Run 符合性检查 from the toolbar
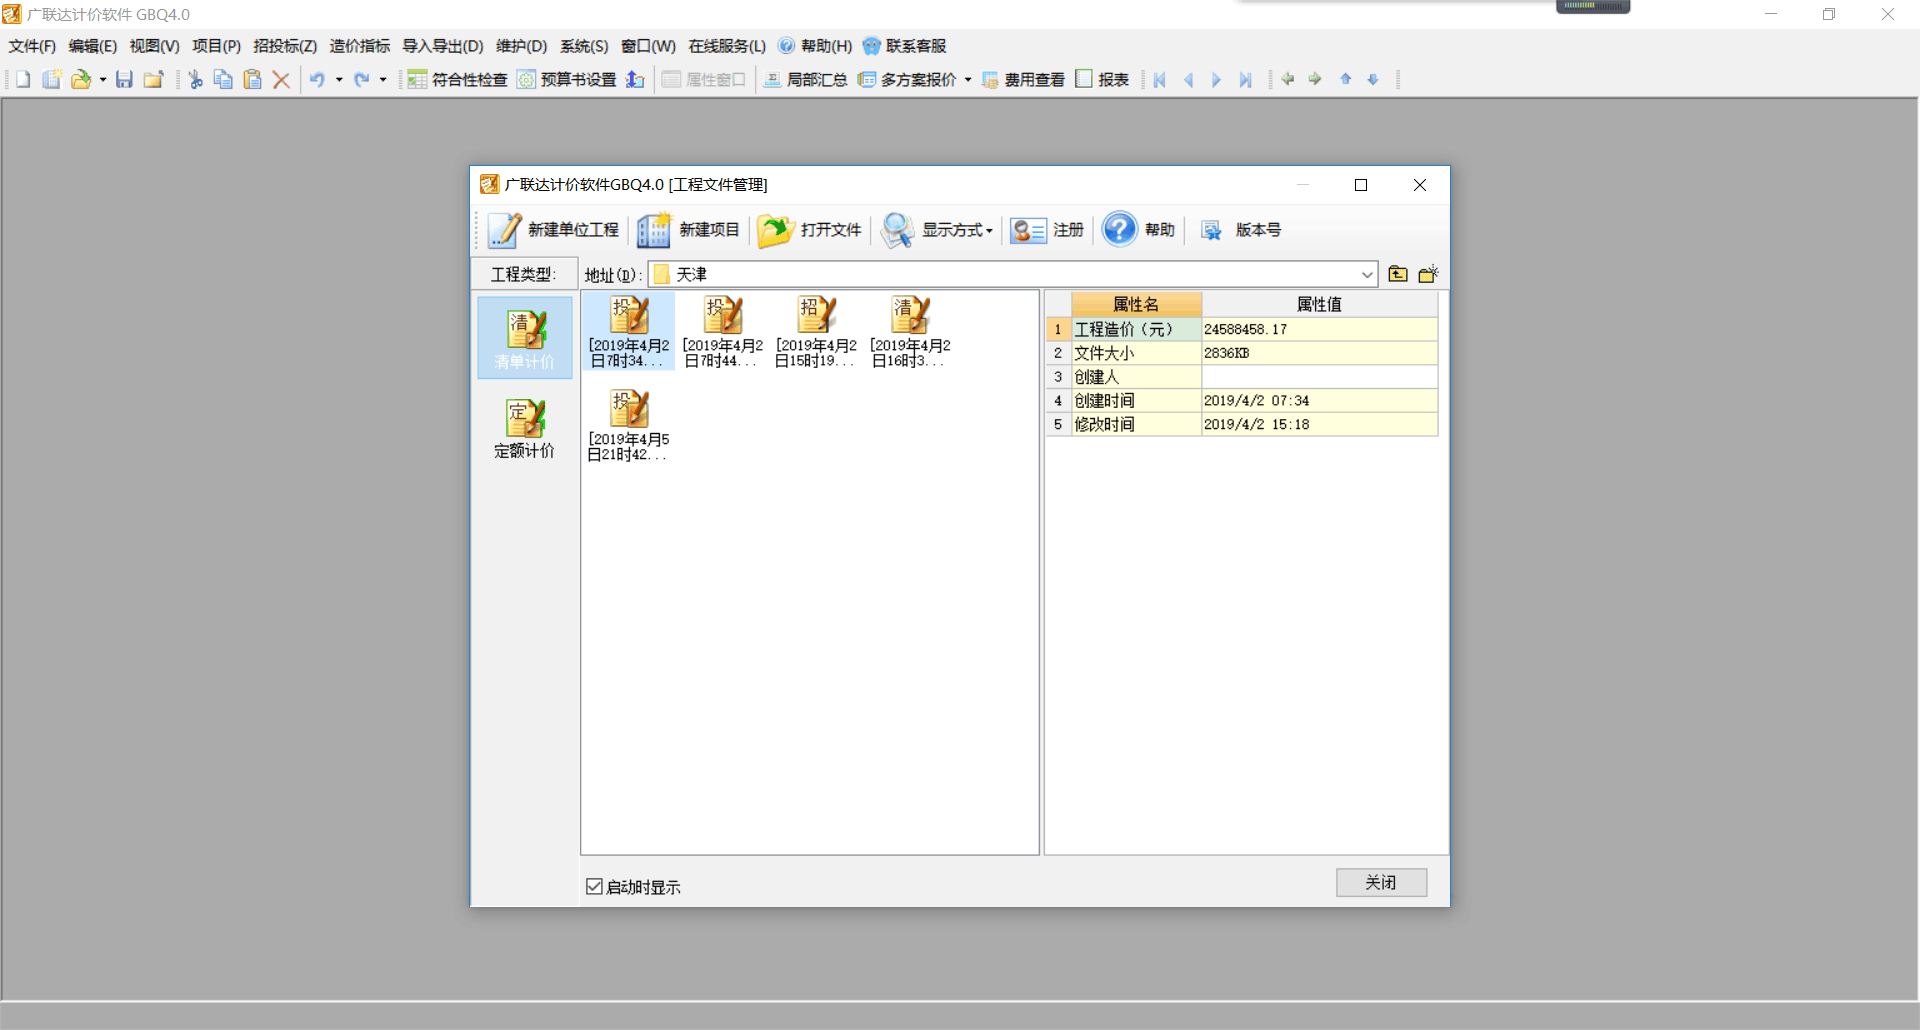This screenshot has width=1920, height=1030. (457, 79)
